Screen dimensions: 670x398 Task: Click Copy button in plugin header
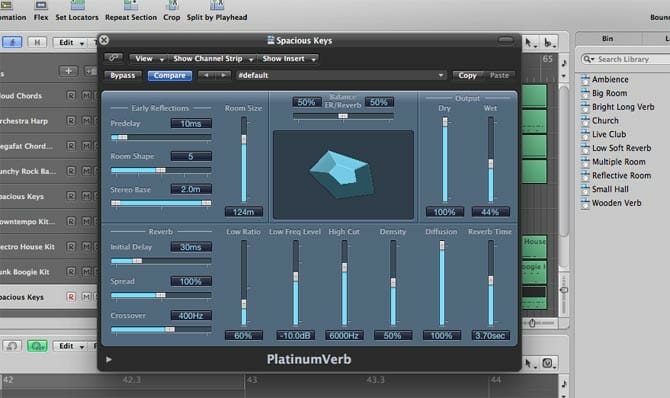(x=467, y=75)
